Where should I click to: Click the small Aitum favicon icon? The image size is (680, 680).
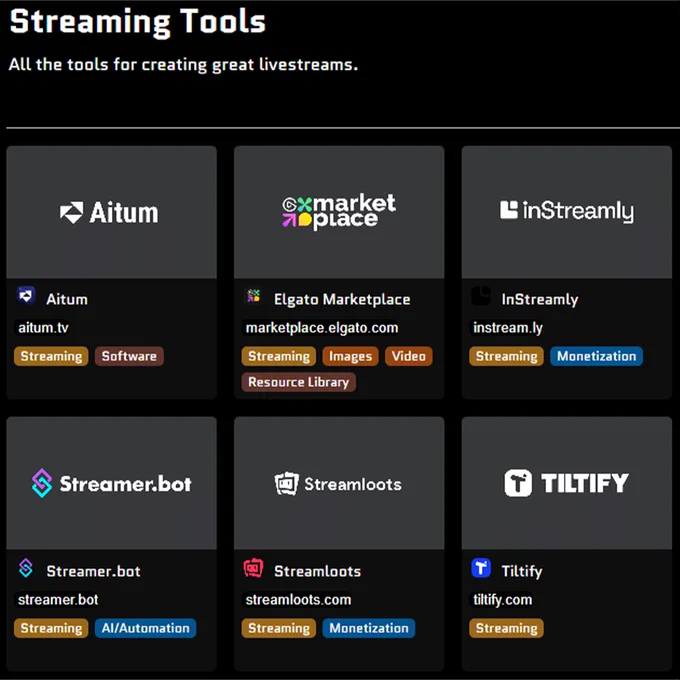(x=26, y=297)
